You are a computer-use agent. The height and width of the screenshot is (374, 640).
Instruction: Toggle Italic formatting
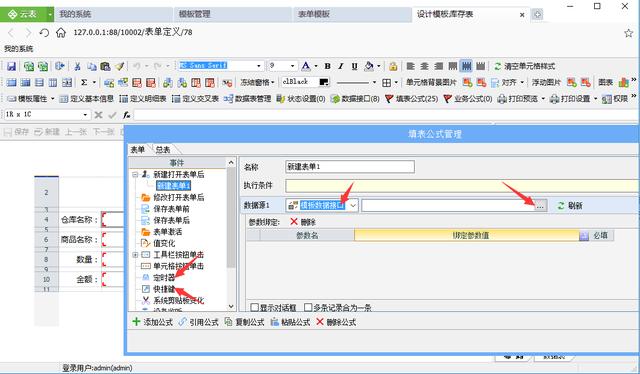pyautogui.click(x=341, y=66)
